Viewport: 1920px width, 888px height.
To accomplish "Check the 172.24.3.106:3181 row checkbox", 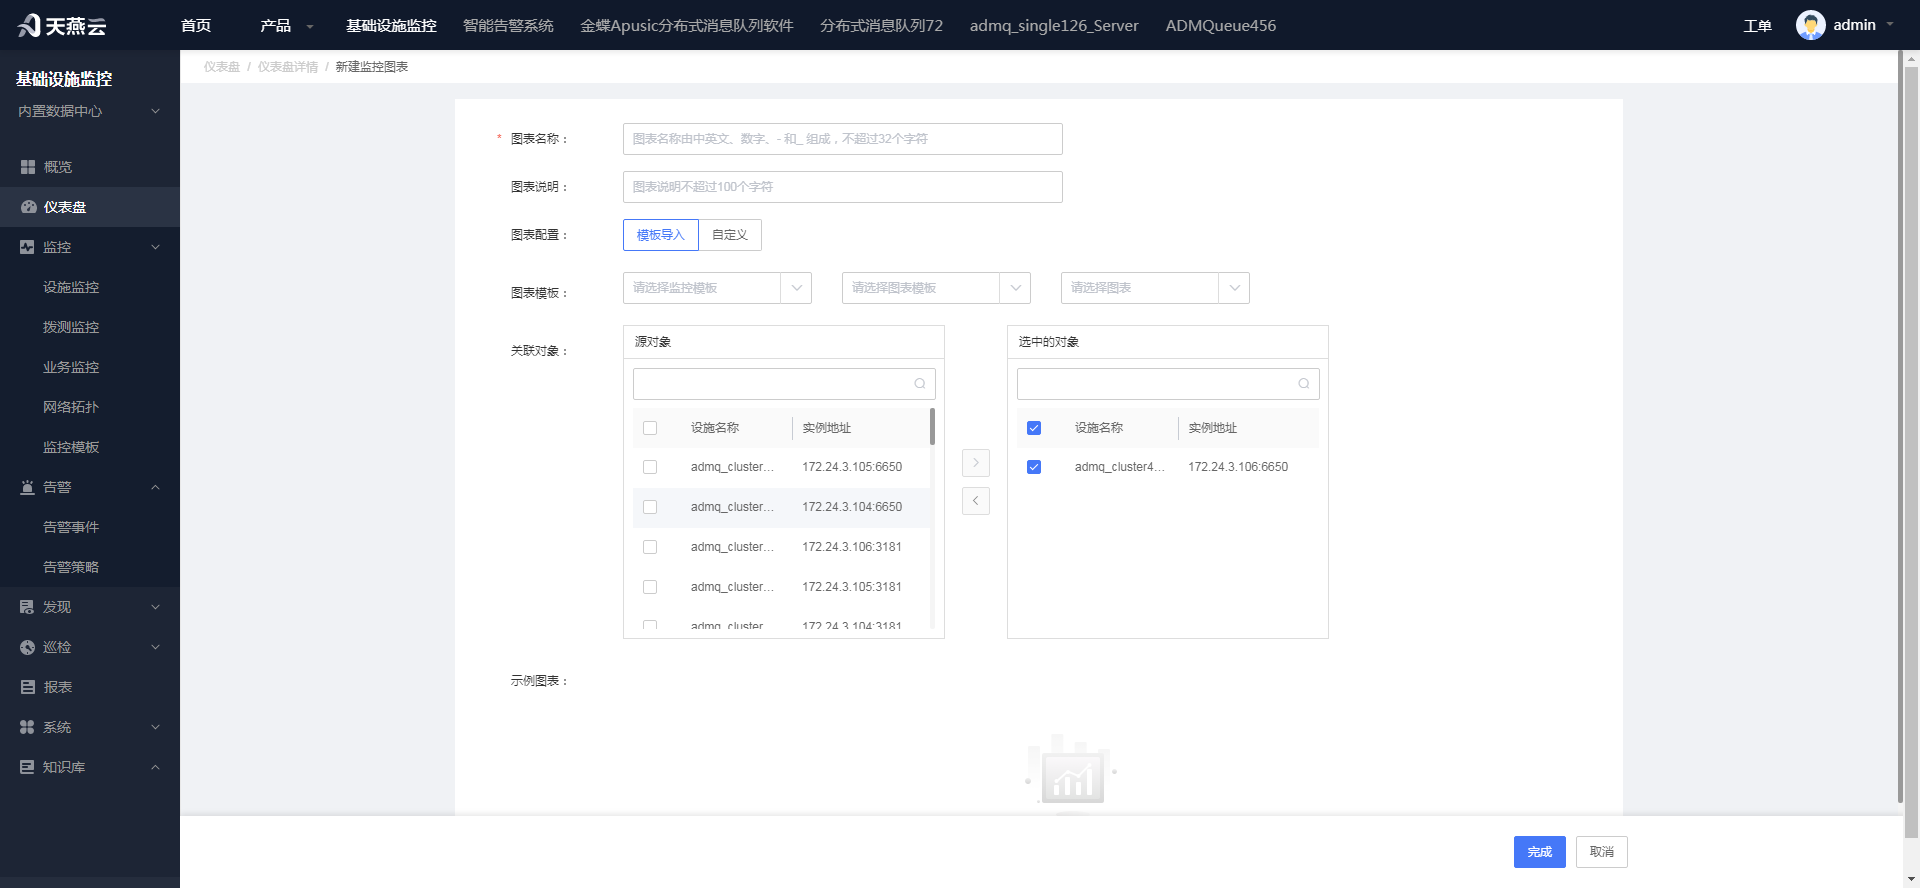I will [x=650, y=547].
